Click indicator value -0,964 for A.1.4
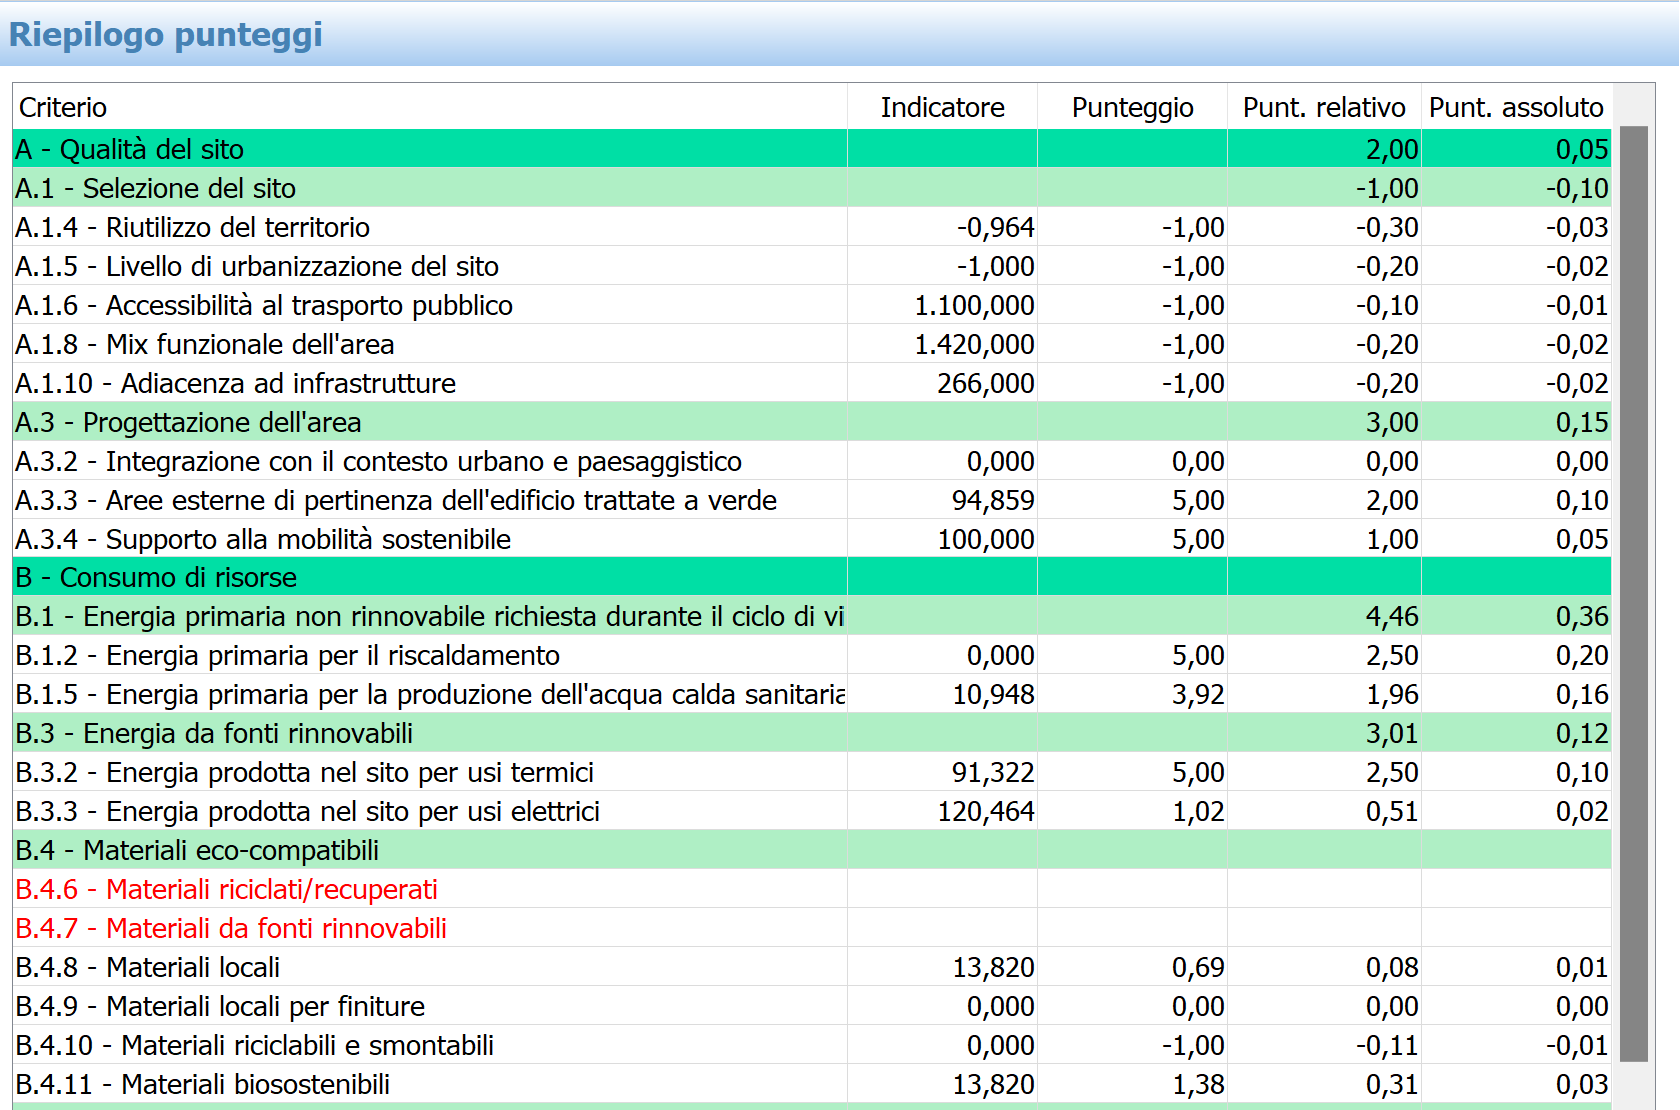The width and height of the screenshot is (1680, 1110). point(995,227)
